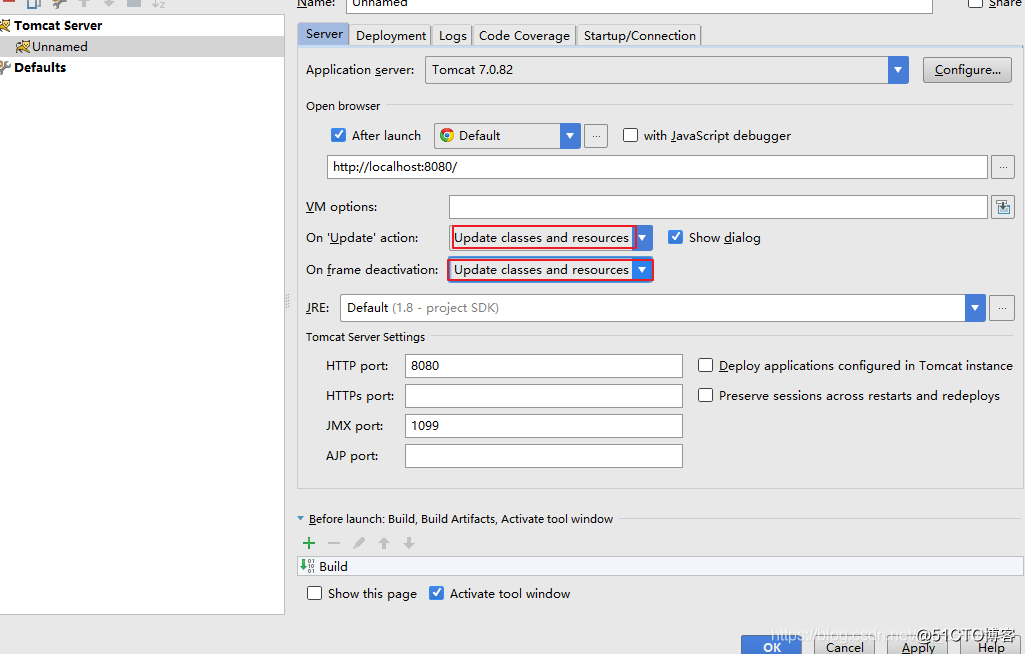Click the localhost URL input field
This screenshot has width=1025, height=654.
[x=657, y=167]
